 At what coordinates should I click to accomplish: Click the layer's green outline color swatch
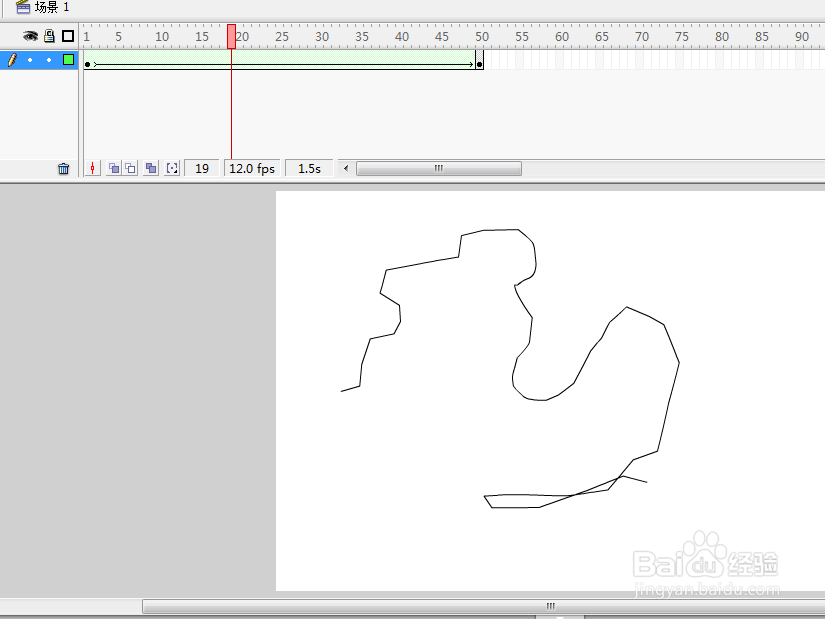(x=68, y=59)
